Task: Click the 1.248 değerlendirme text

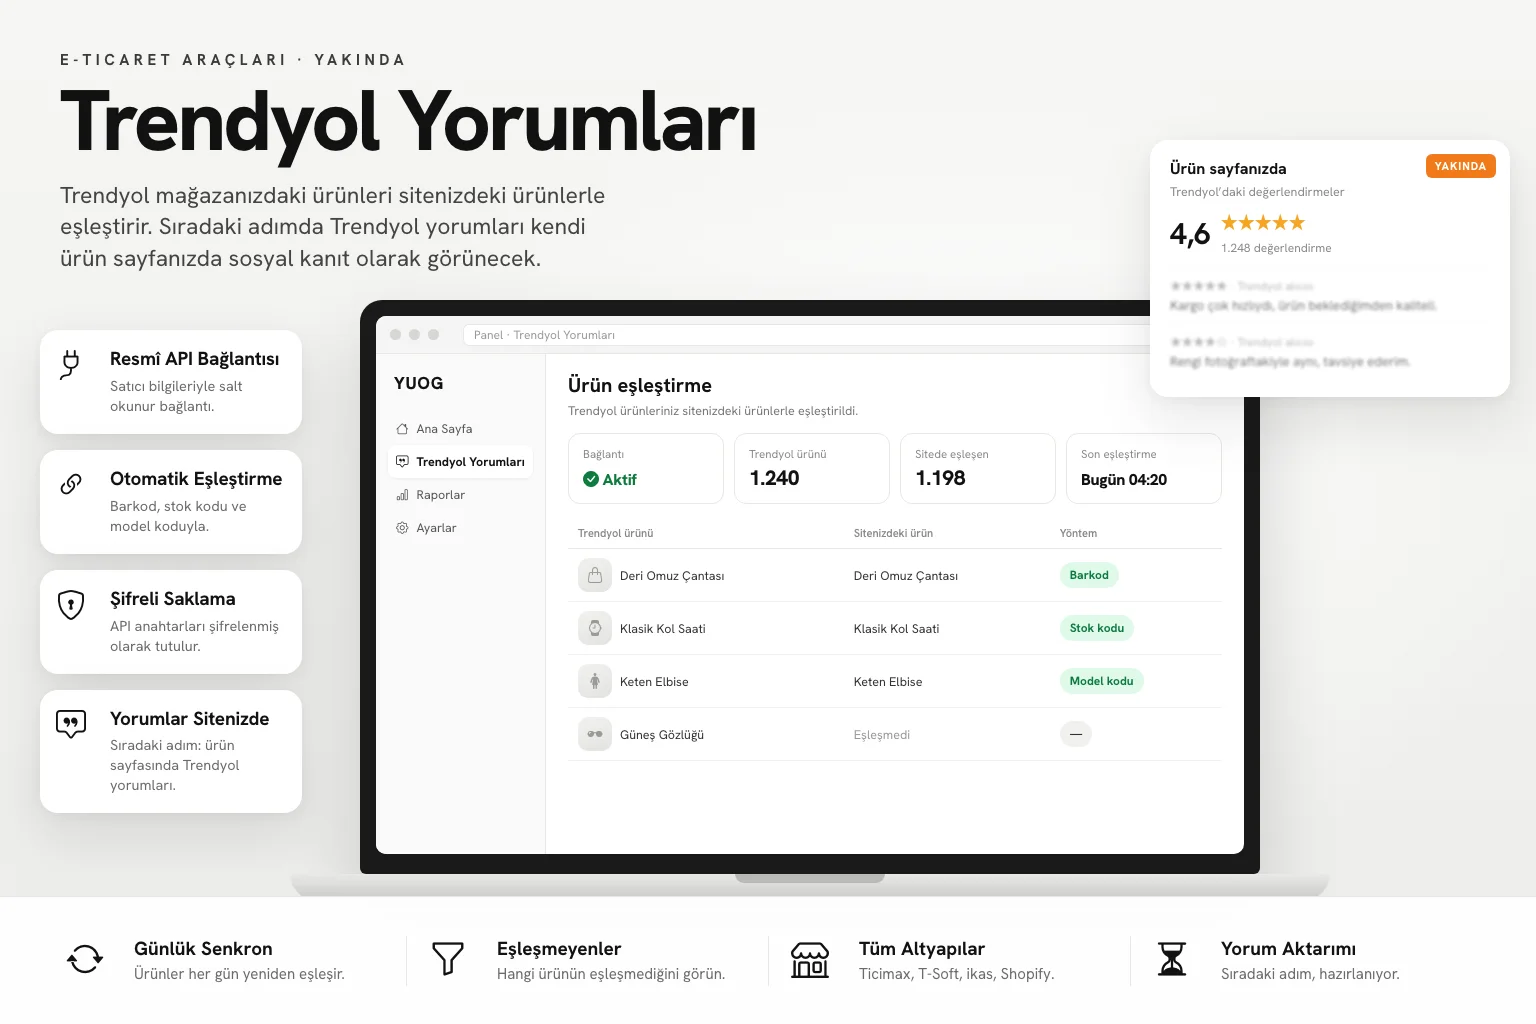Action: click(x=1276, y=248)
